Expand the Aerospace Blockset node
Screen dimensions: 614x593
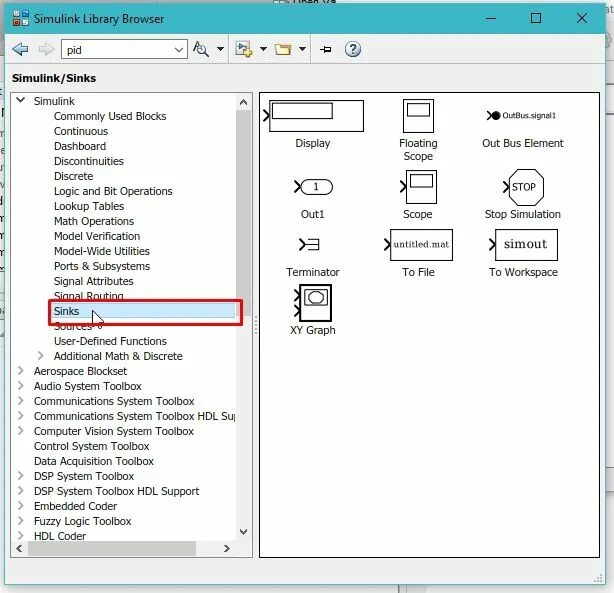[21, 371]
